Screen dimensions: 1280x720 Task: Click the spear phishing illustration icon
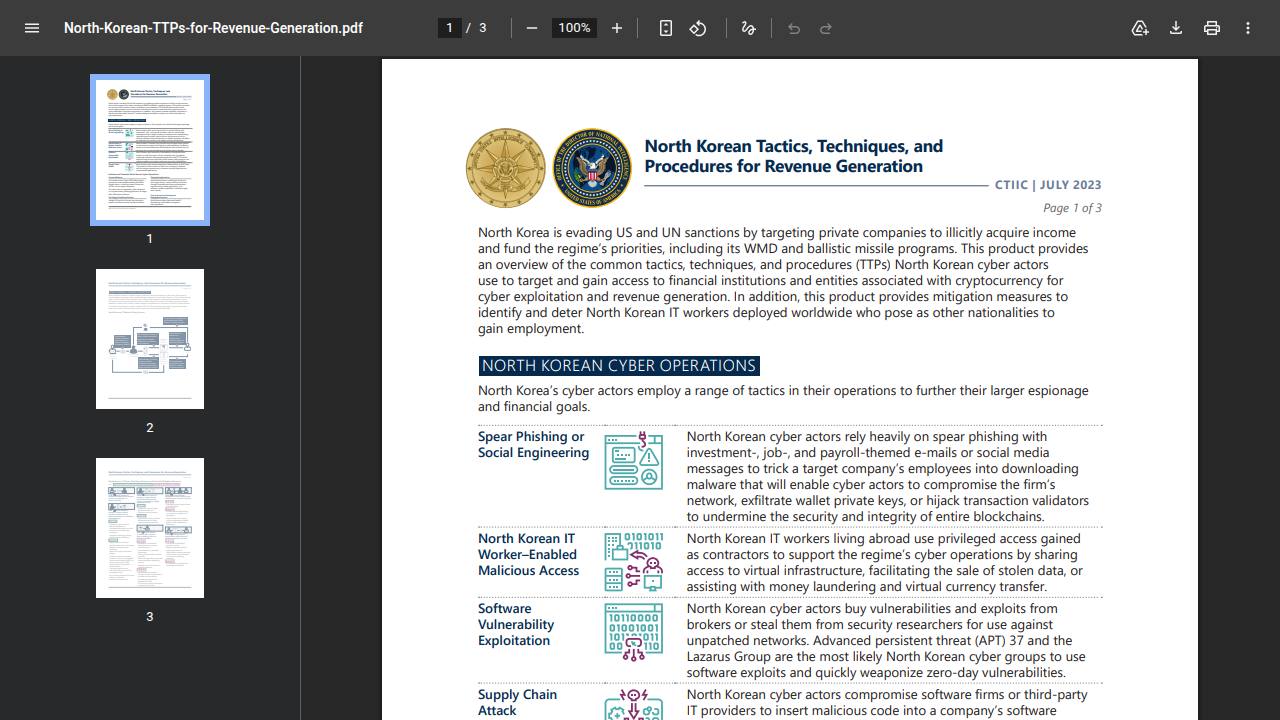coord(633,460)
